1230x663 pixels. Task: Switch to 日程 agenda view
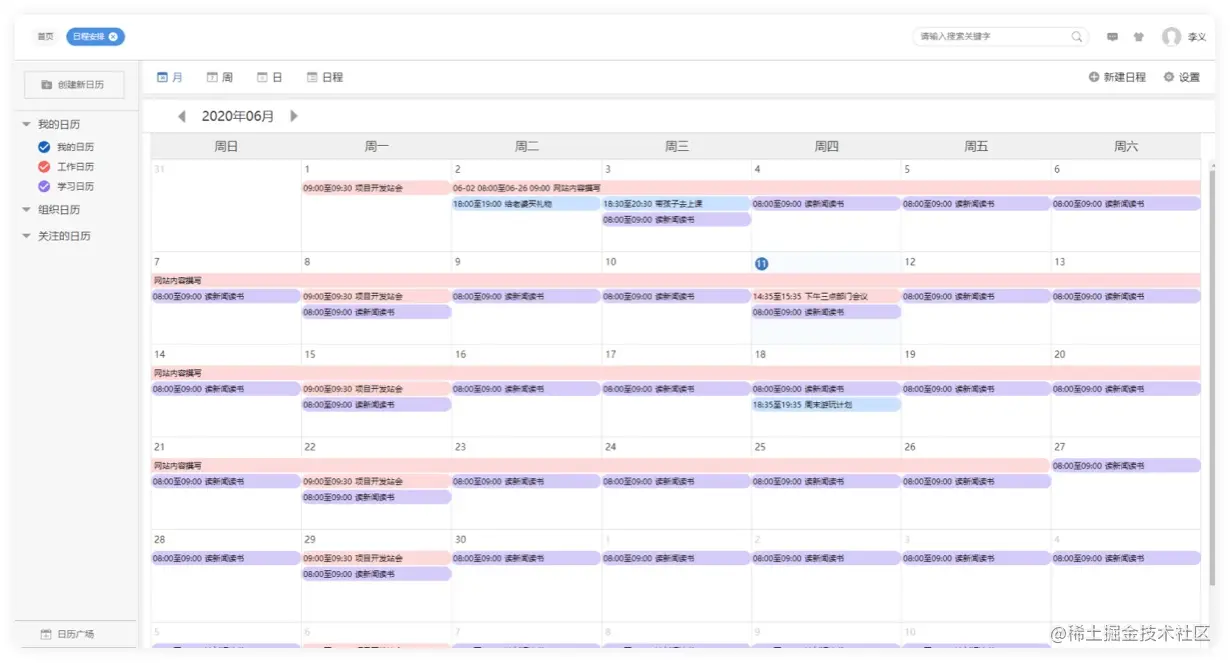click(x=325, y=77)
